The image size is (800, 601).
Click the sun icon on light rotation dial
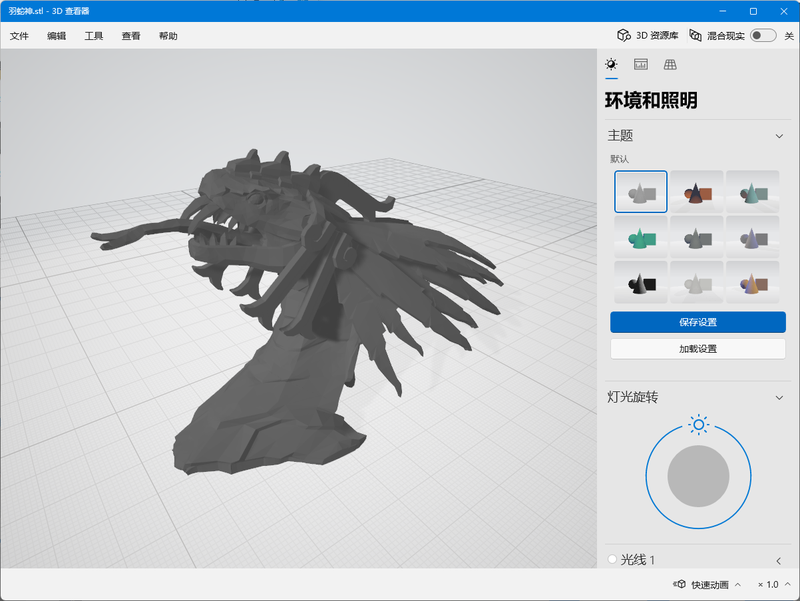click(x=698, y=425)
